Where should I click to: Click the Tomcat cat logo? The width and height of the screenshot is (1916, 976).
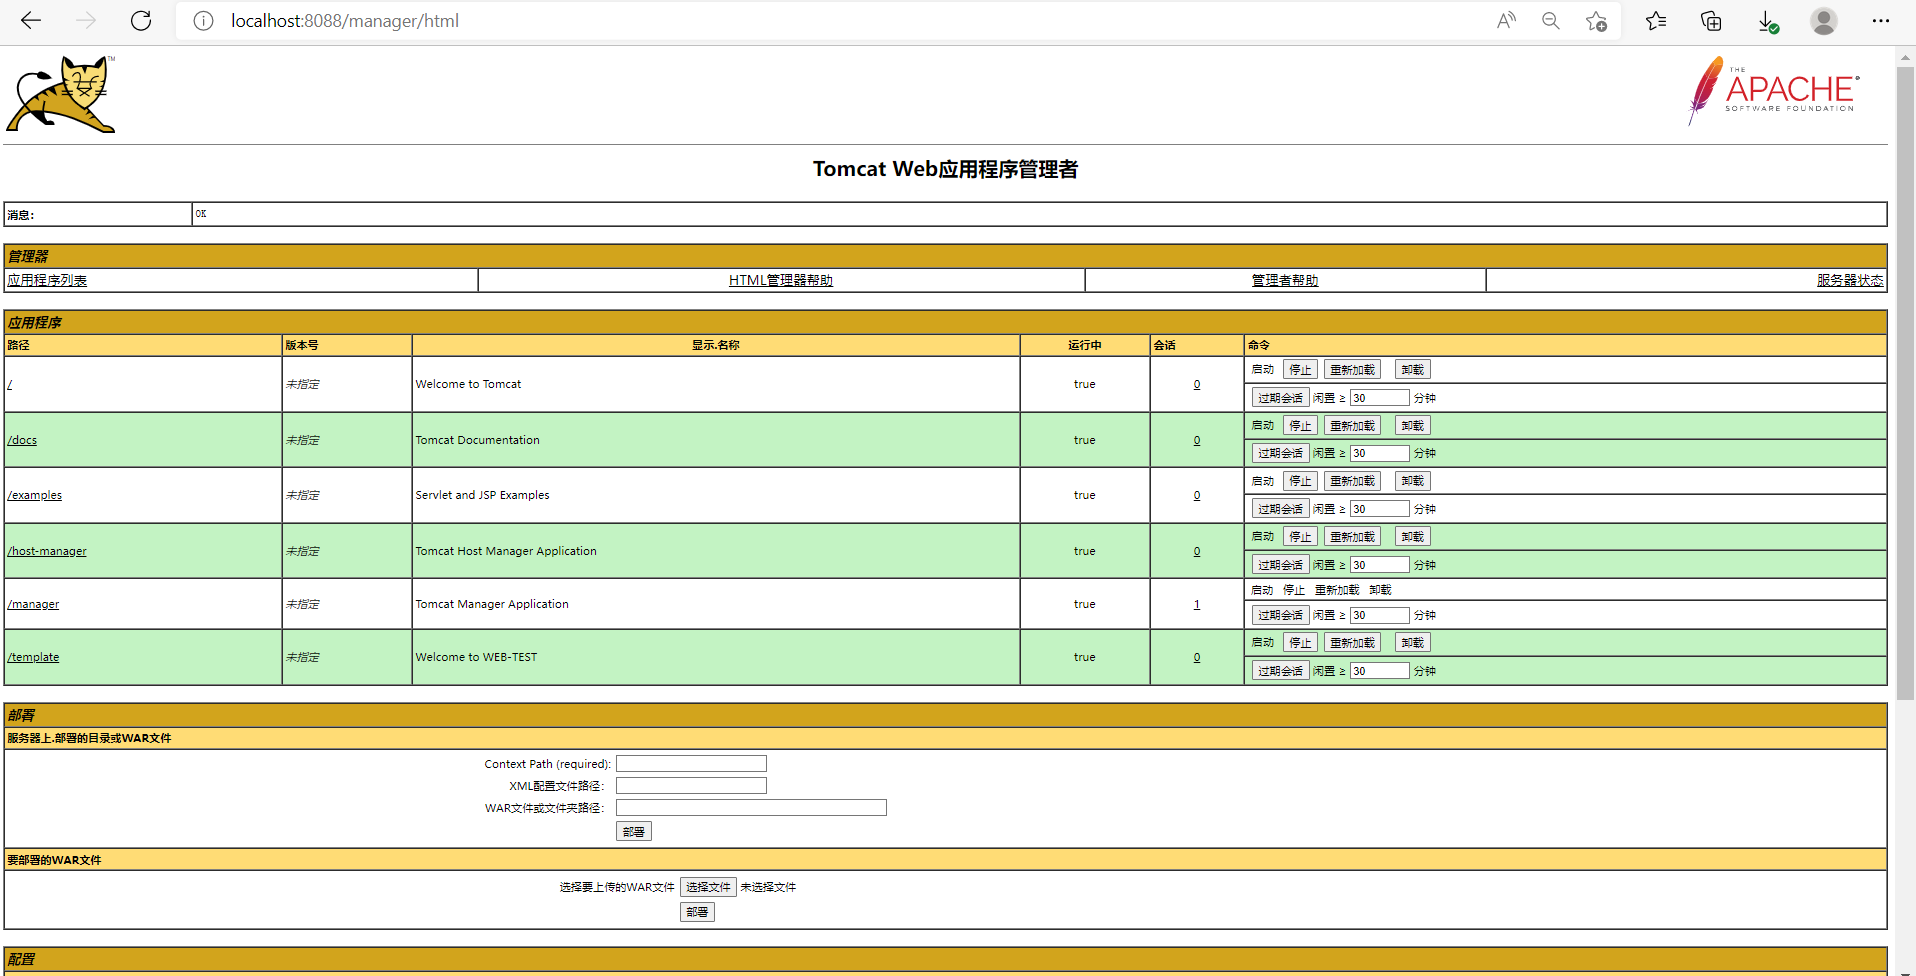click(61, 94)
